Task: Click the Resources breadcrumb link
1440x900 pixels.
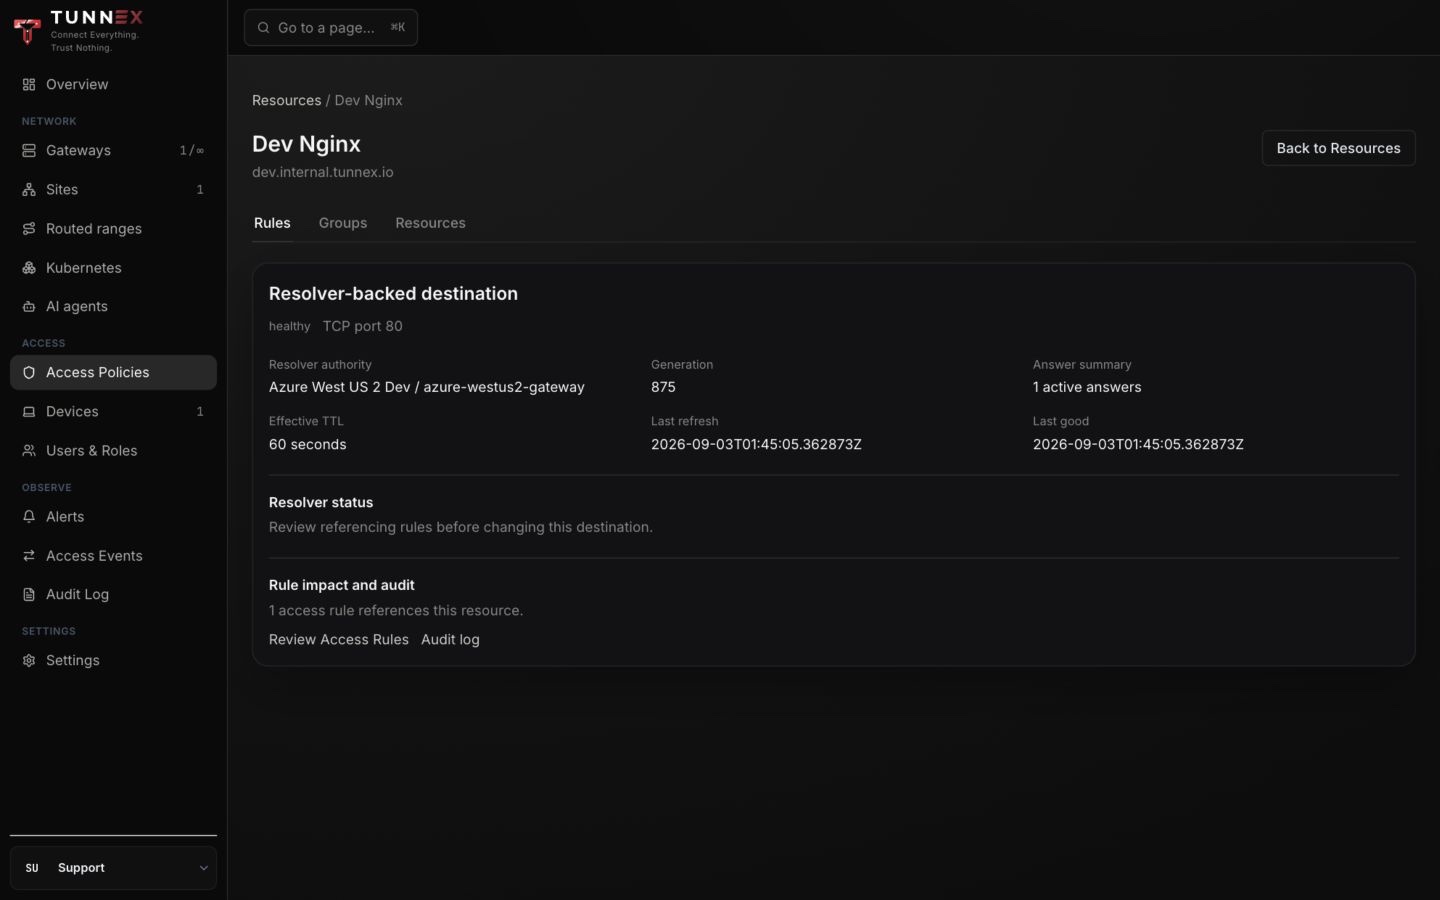Action: point(286,101)
